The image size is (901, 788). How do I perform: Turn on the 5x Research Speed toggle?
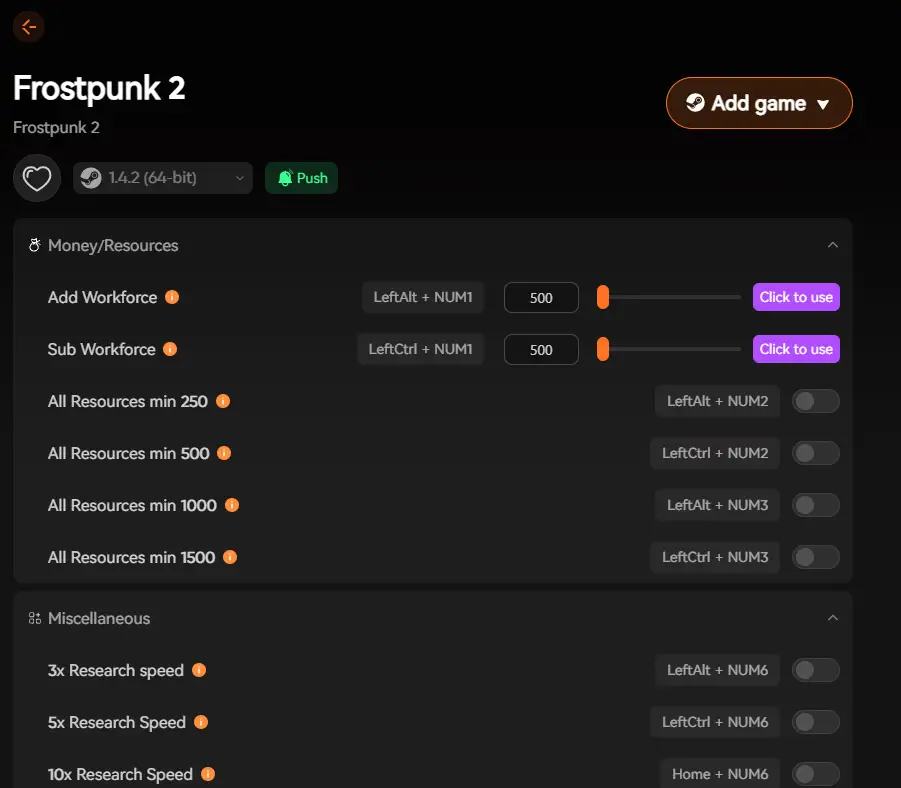point(815,721)
